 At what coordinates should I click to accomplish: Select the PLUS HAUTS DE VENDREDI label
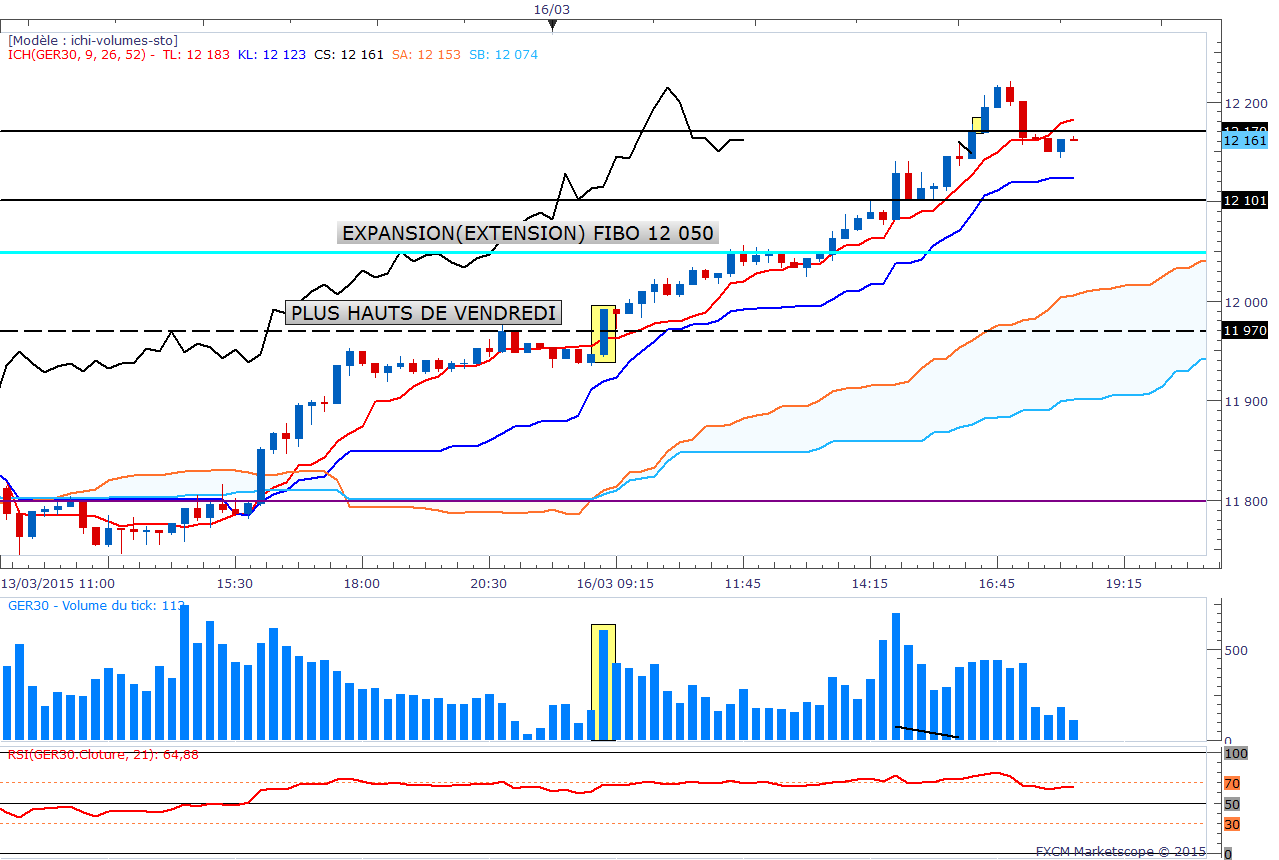(x=423, y=313)
